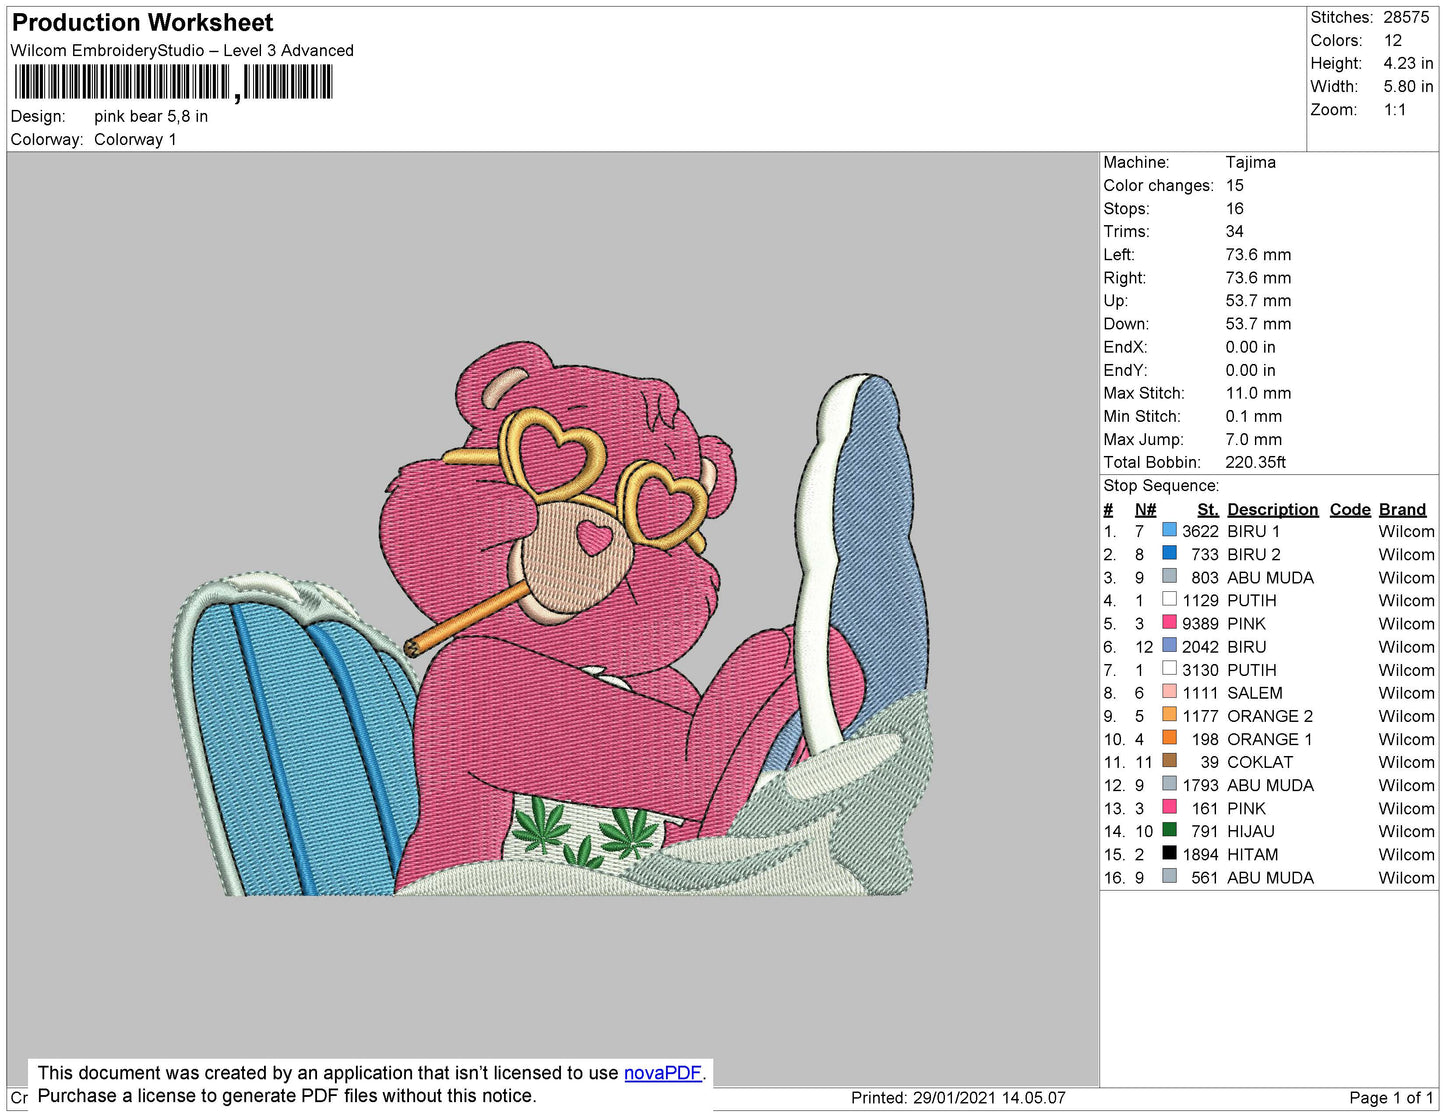The width and height of the screenshot is (1445, 1117).
Task: Click the 'Printed: 29/01/2021 14.05.07' timestamp
Action: 958,1098
